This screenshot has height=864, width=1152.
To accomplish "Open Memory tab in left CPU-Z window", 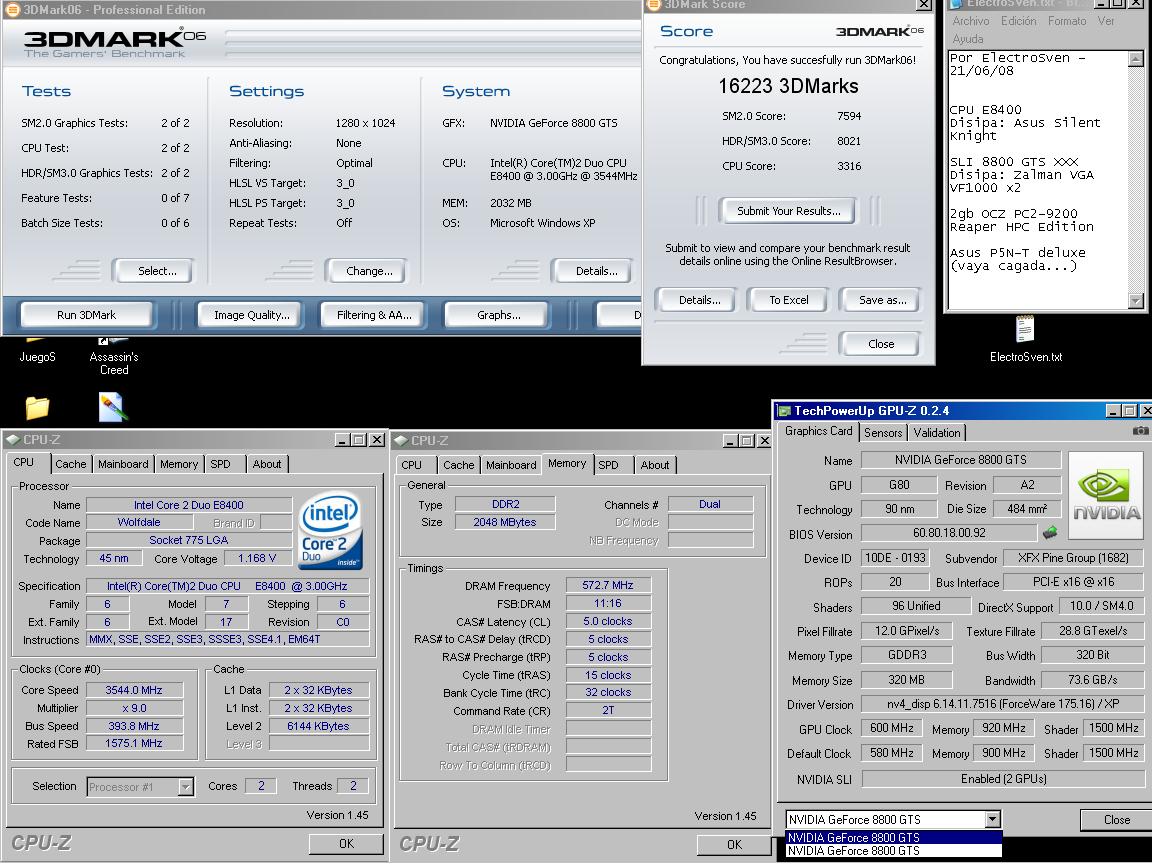I will tap(179, 464).
